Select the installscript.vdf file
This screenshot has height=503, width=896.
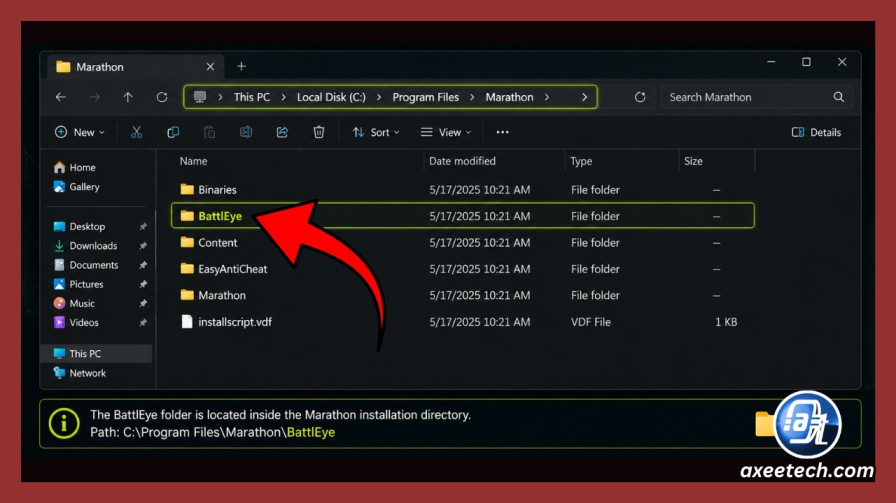pos(463,322)
